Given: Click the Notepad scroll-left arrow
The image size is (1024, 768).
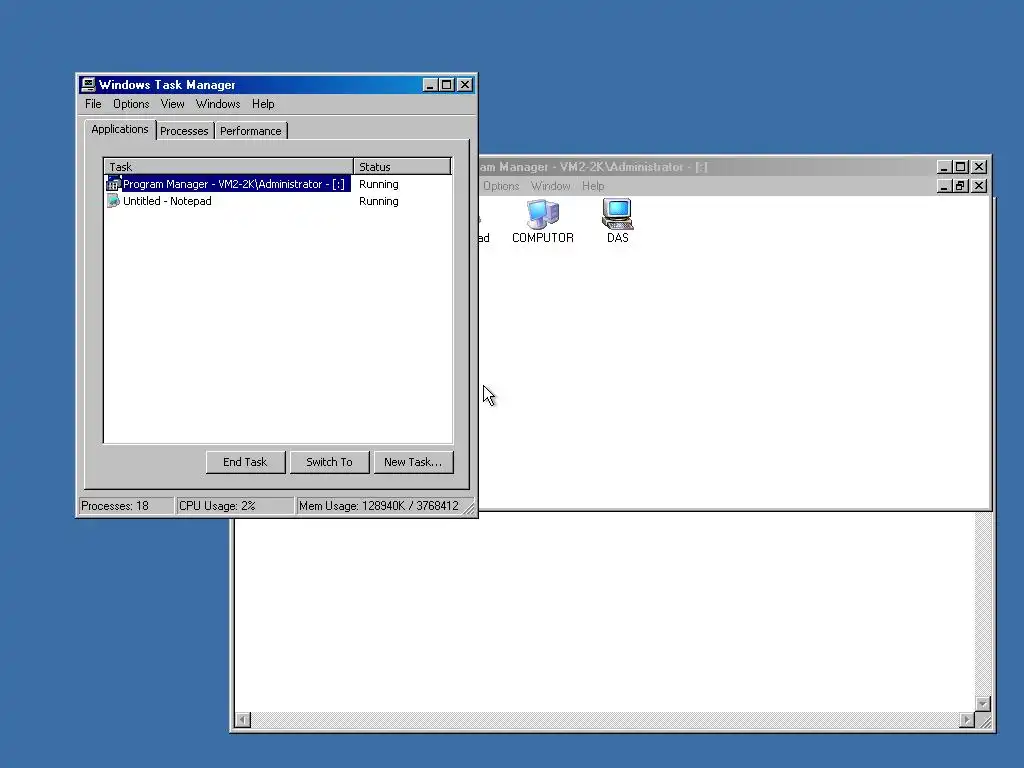Looking at the screenshot, I should [243, 720].
